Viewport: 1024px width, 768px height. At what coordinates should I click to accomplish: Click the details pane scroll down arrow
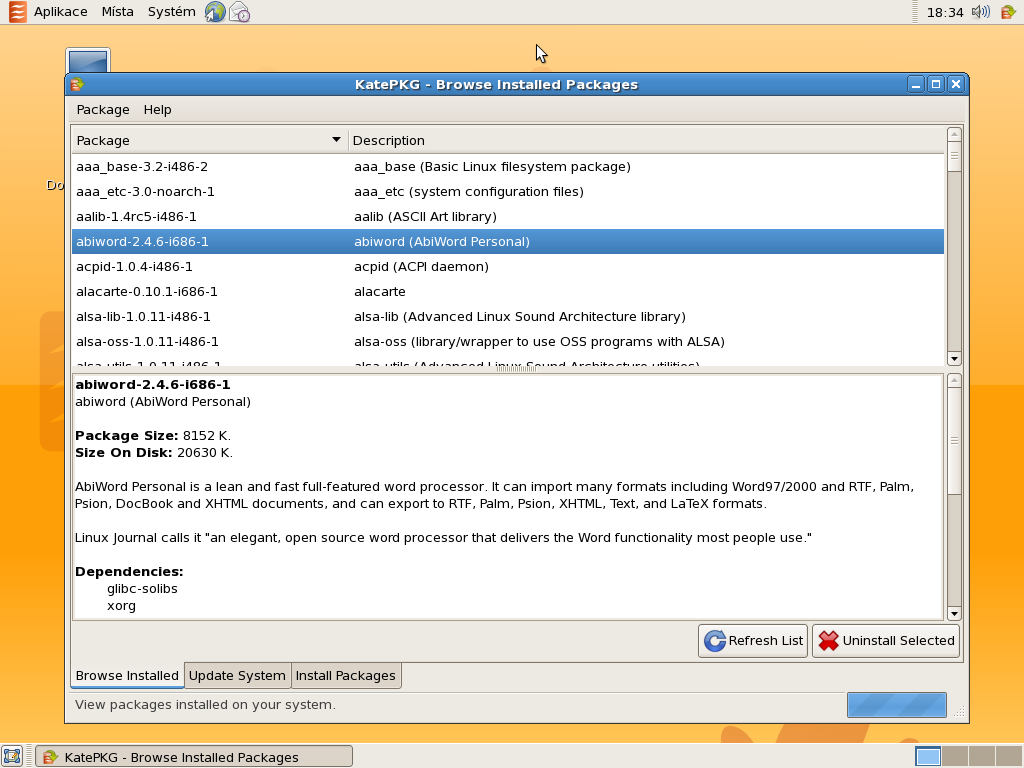click(954, 613)
